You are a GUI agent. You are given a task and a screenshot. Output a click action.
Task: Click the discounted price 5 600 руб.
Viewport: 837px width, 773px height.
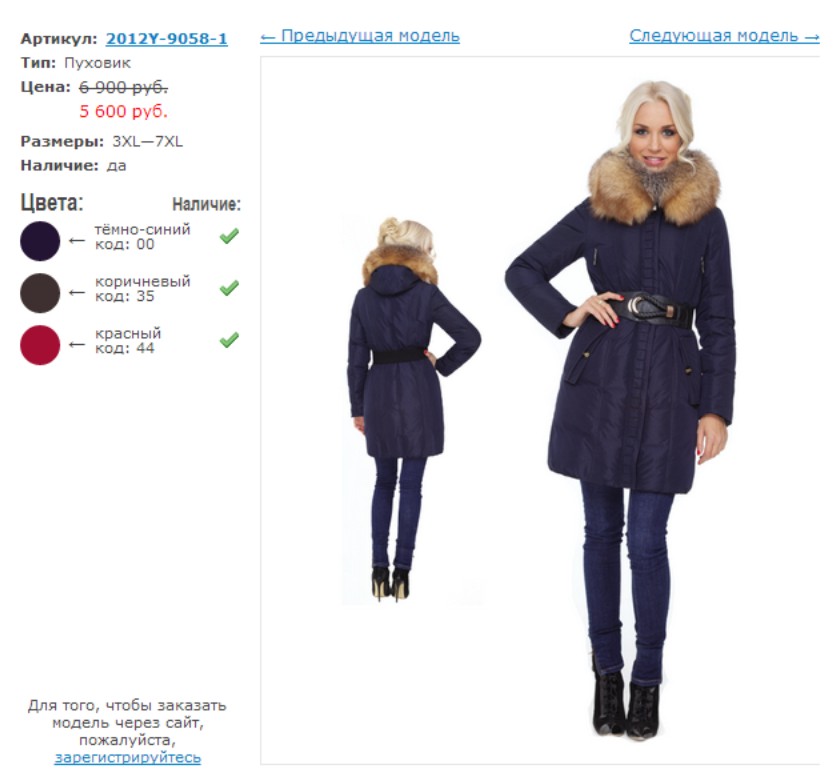(x=123, y=111)
